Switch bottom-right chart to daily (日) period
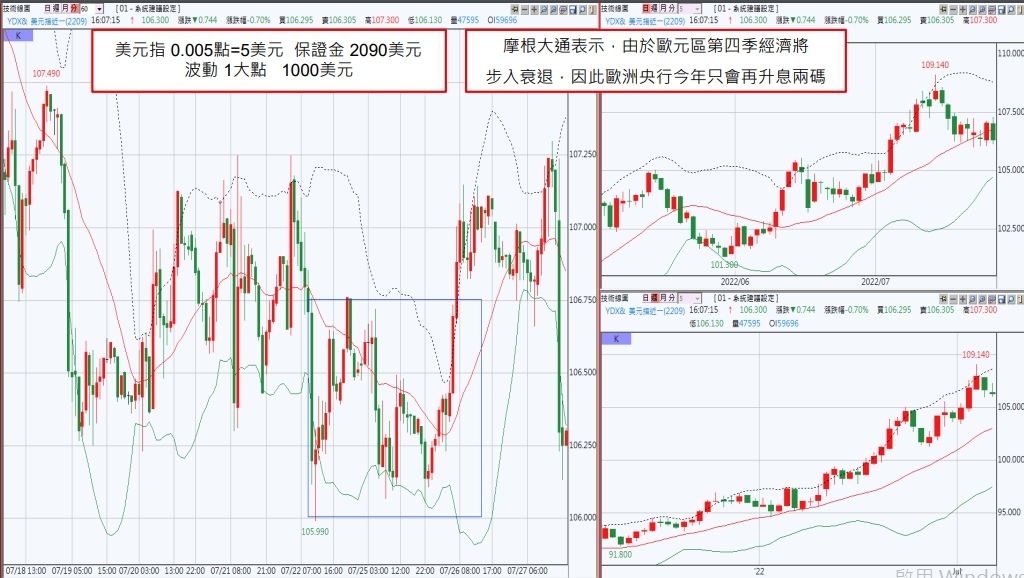This screenshot has width=1024, height=578. point(645,298)
